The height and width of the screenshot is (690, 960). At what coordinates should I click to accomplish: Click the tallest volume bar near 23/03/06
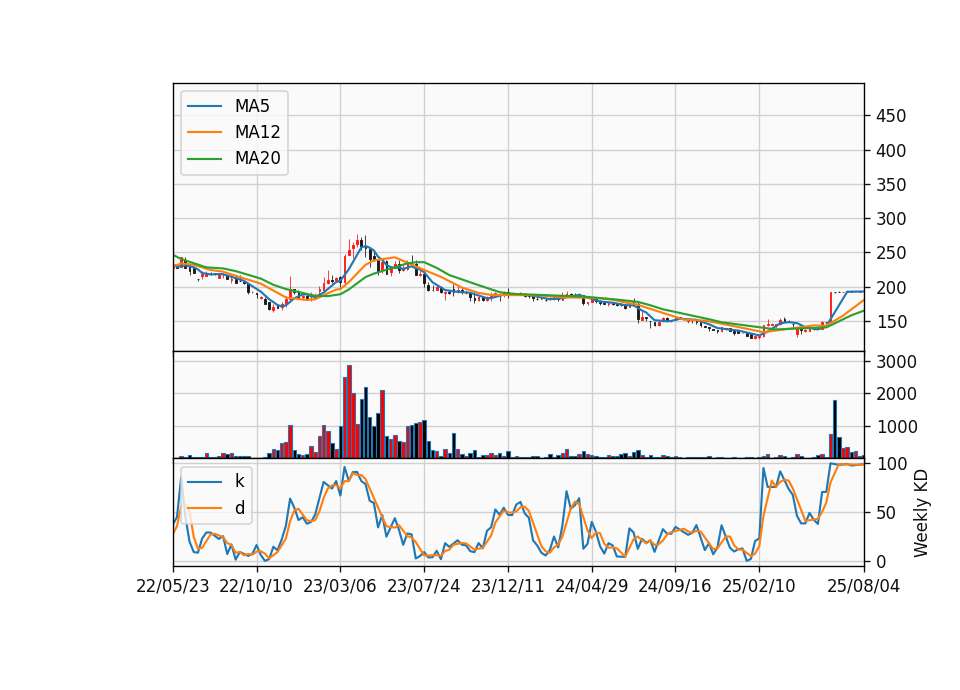point(350,411)
